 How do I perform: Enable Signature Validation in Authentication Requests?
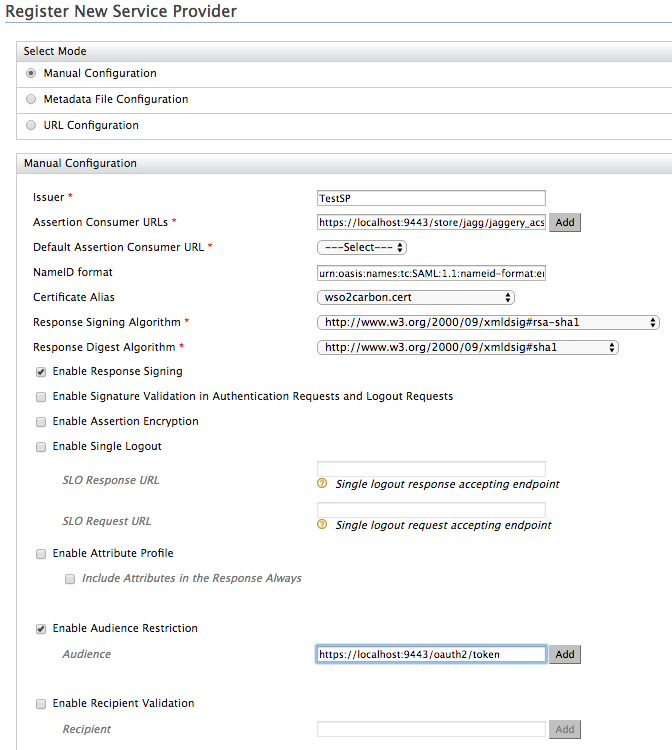[x=41, y=396]
